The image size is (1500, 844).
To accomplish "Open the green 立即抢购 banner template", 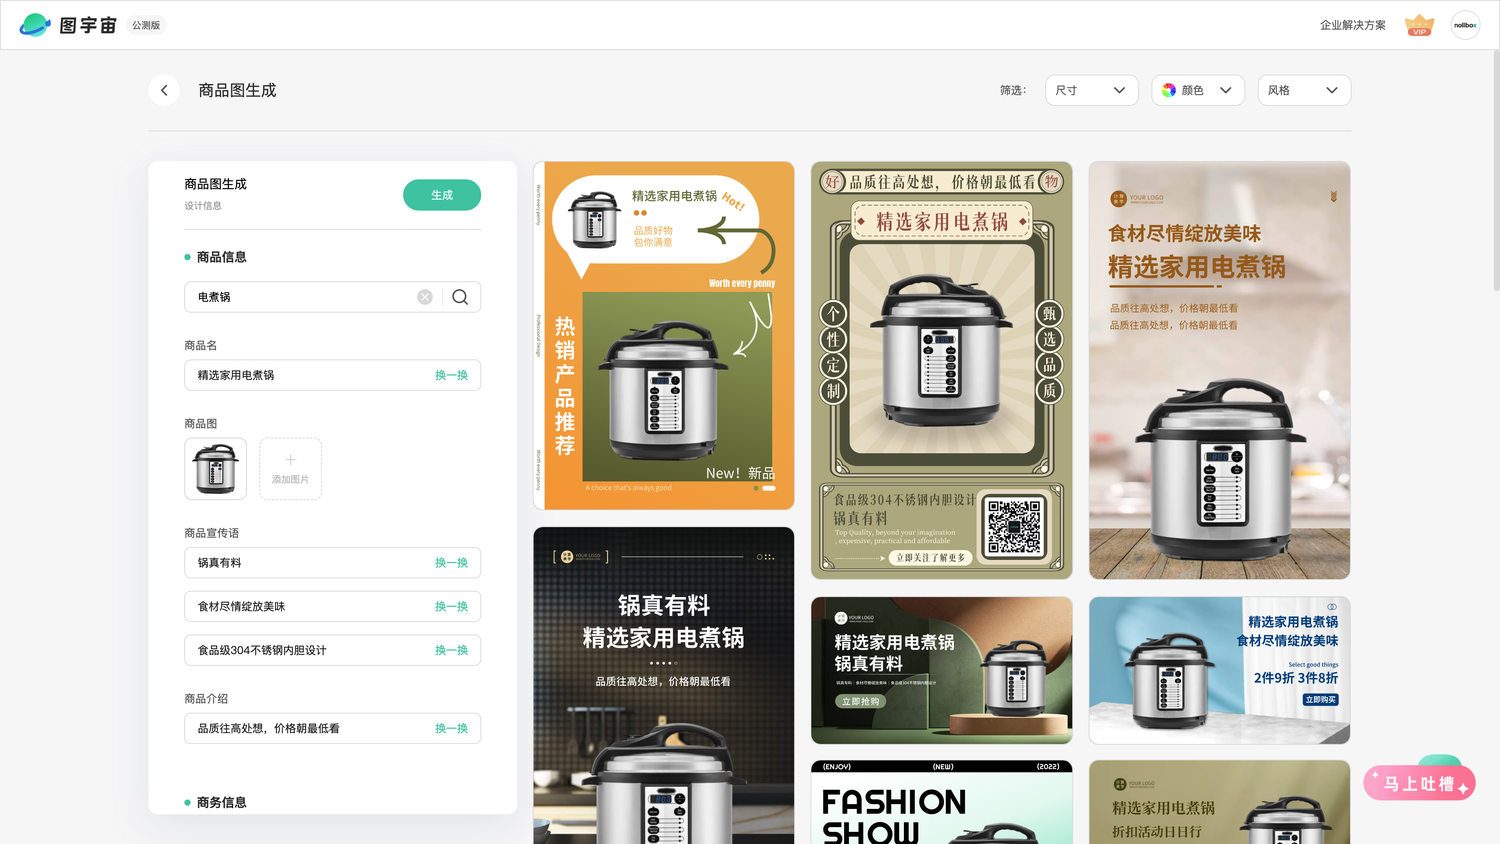I will click(x=942, y=671).
